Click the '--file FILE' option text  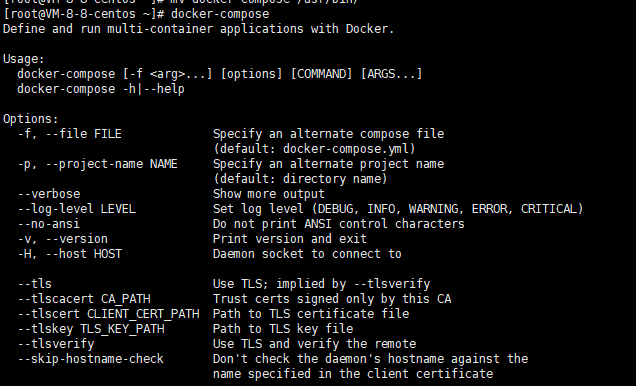[x=83, y=134]
